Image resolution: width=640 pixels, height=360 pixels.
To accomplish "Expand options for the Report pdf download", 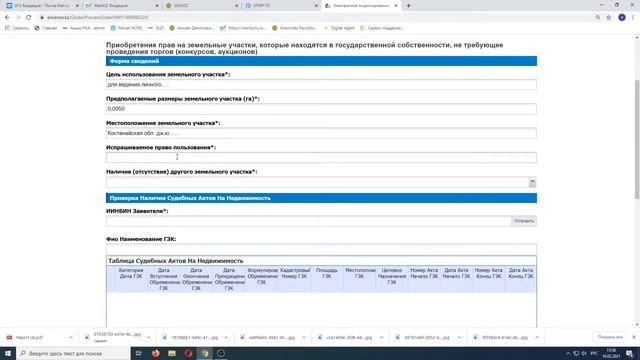I will point(71,338).
